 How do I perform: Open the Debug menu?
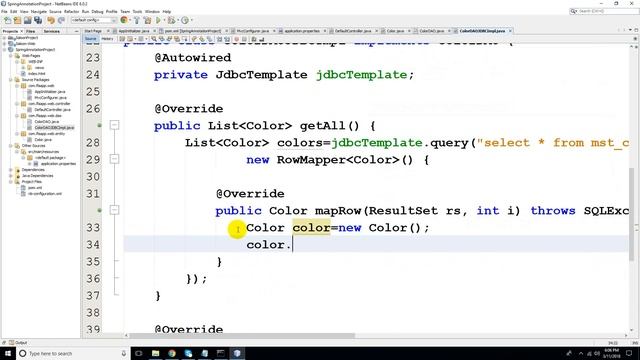tap(97, 11)
